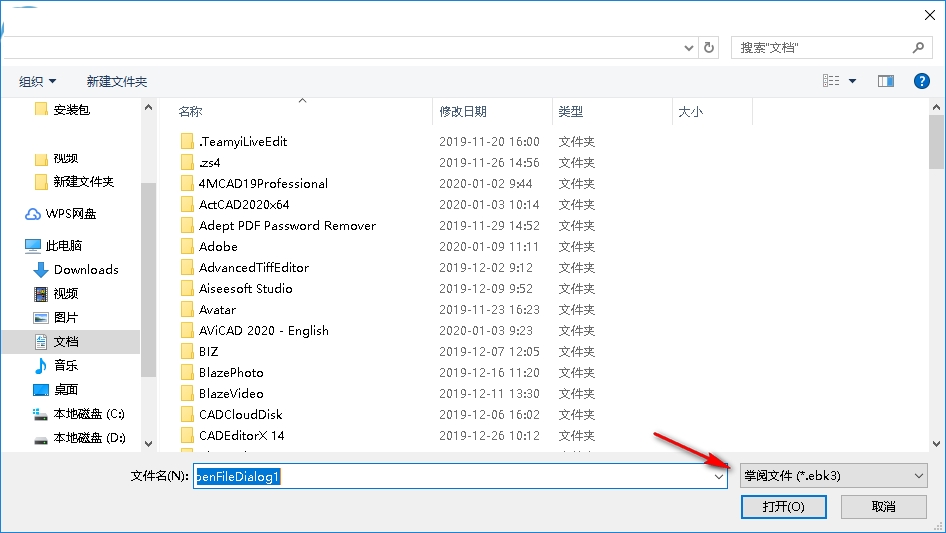Select the .TeamyiLiveEdit folder
The height and width of the screenshot is (533, 946).
[243, 142]
